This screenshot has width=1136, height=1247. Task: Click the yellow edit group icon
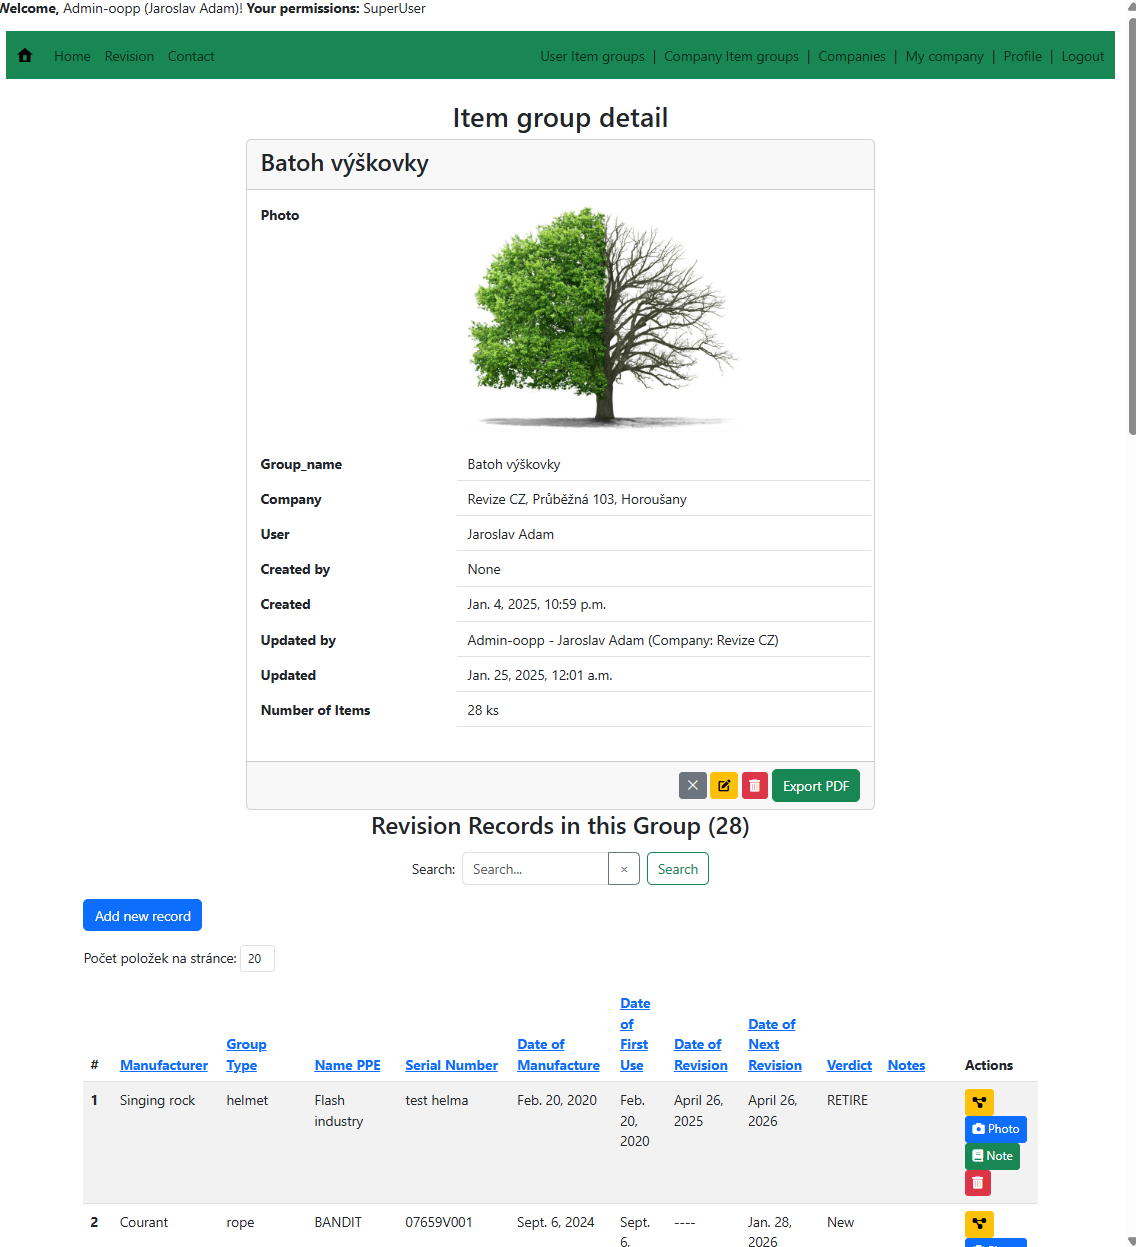(724, 786)
